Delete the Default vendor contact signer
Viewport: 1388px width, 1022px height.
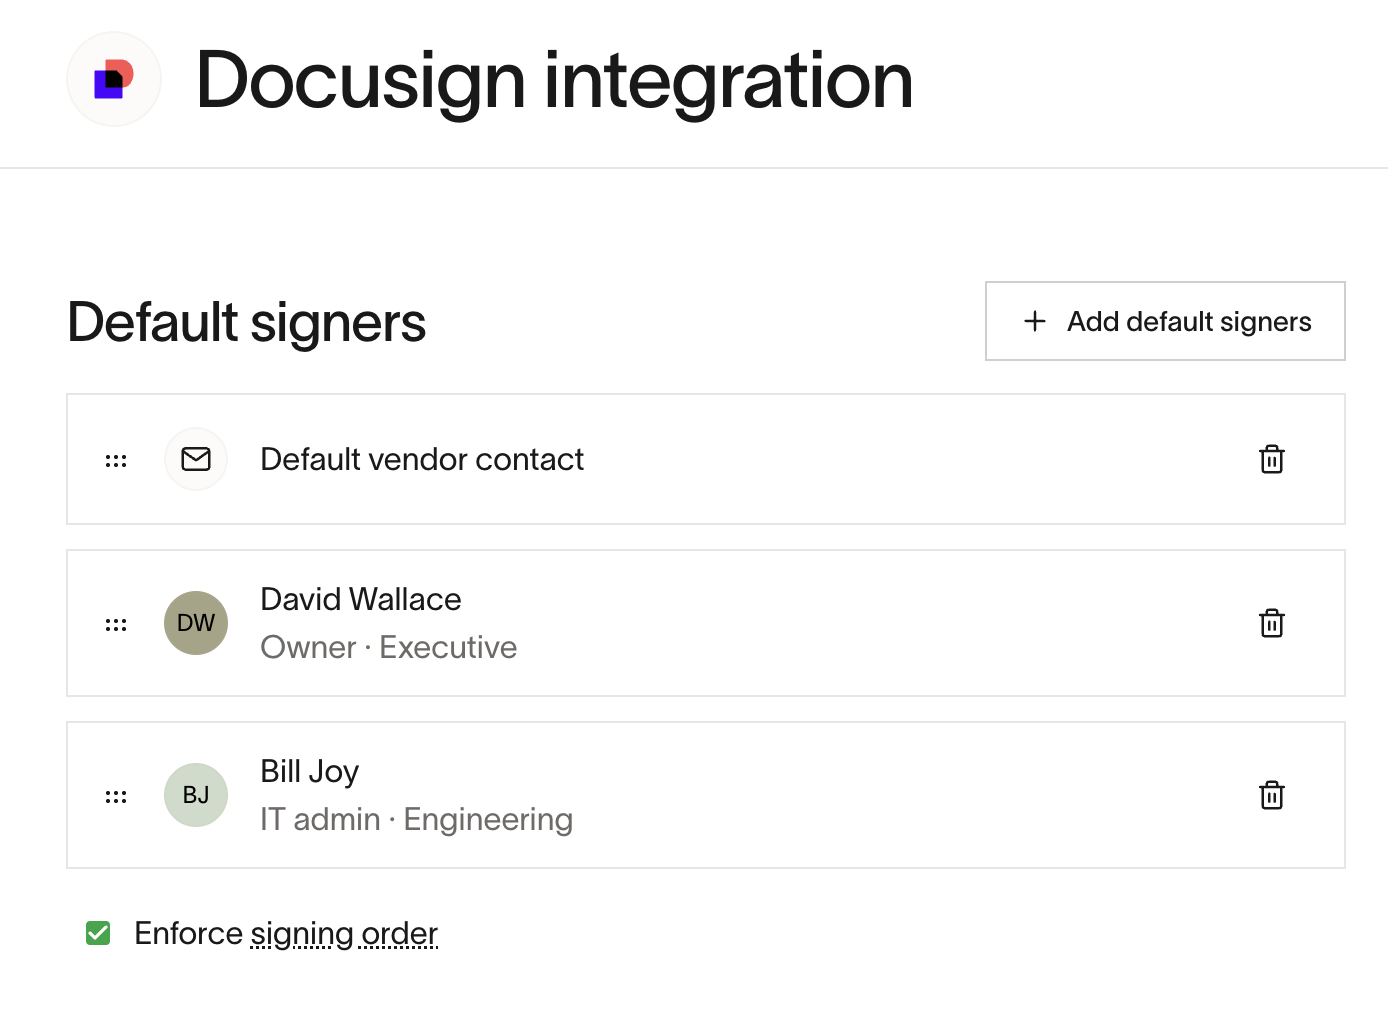[x=1271, y=459]
